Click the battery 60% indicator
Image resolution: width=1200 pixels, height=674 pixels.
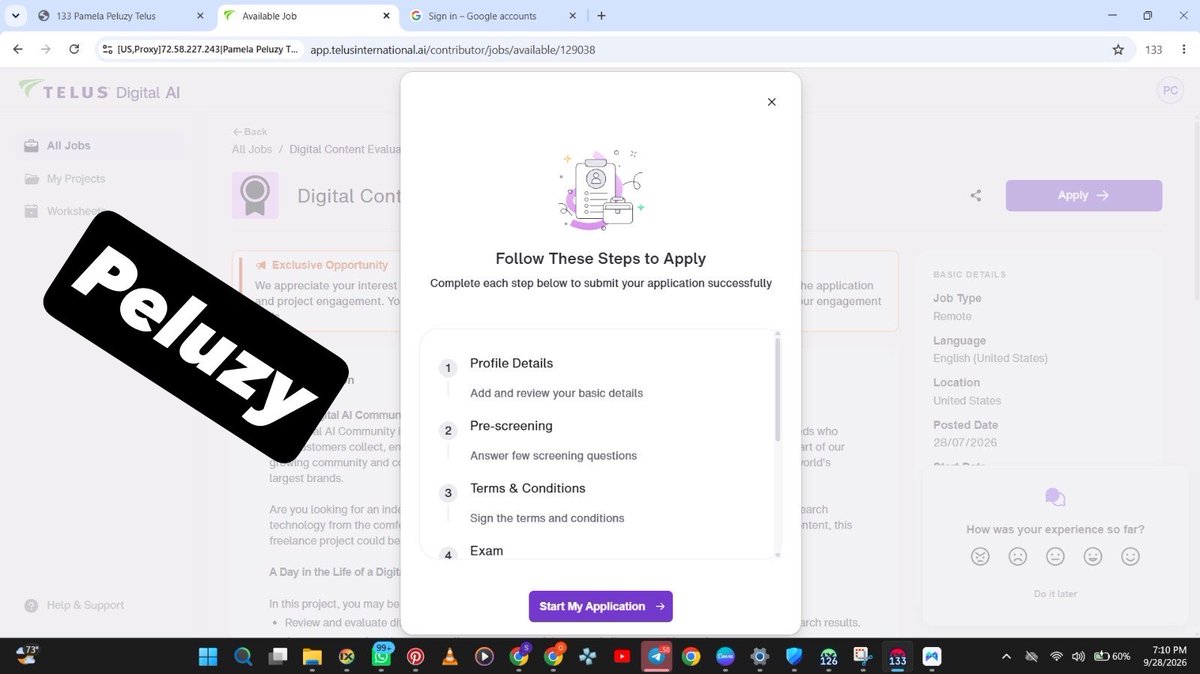[x=1112, y=657]
